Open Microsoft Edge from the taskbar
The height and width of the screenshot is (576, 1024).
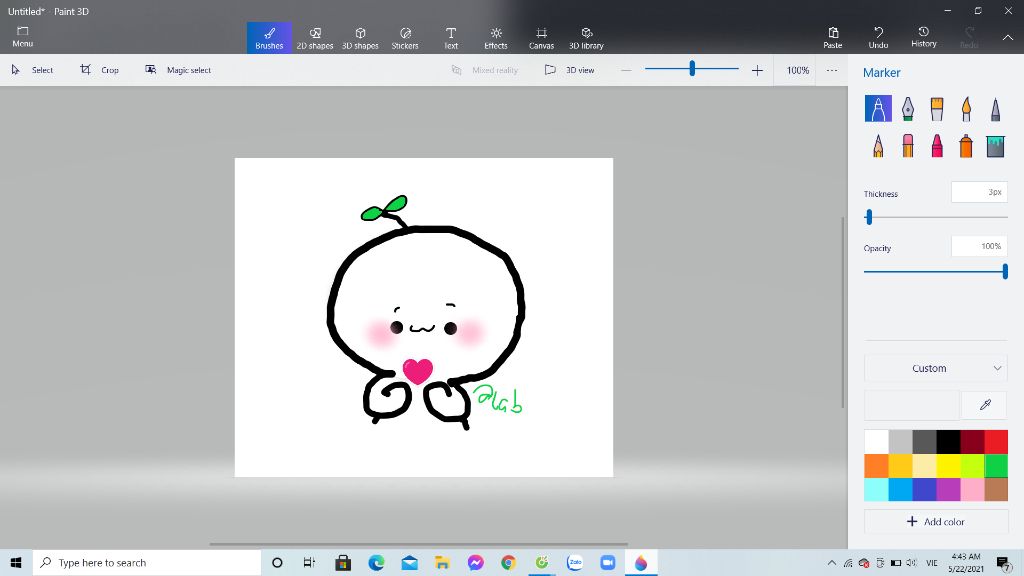pyautogui.click(x=376, y=562)
